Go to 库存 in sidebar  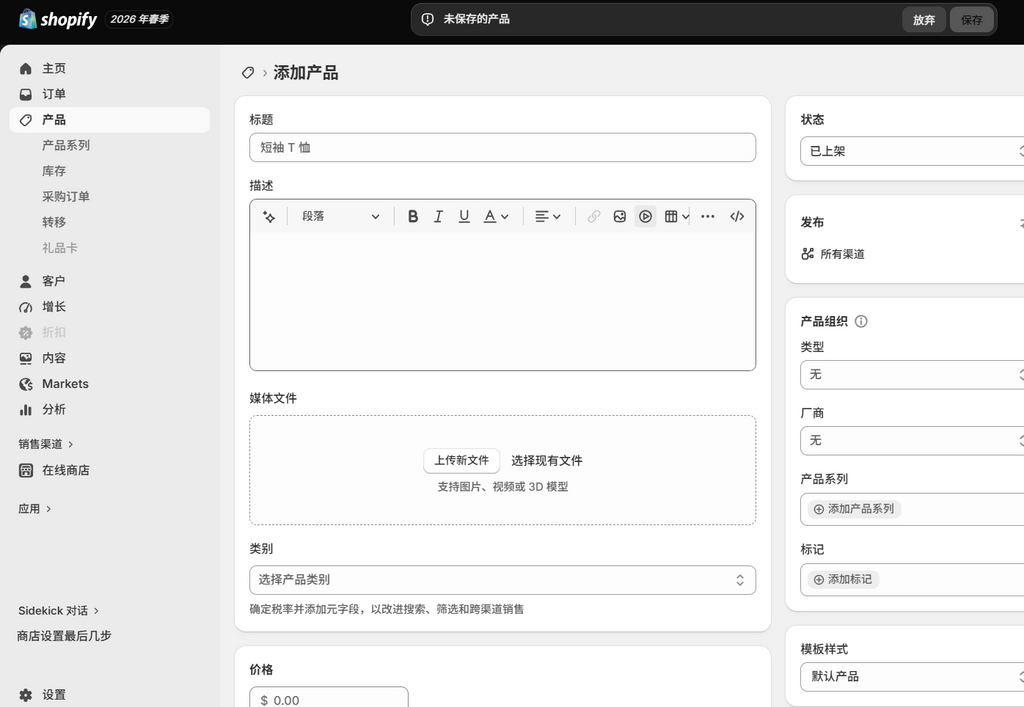tap(54, 171)
